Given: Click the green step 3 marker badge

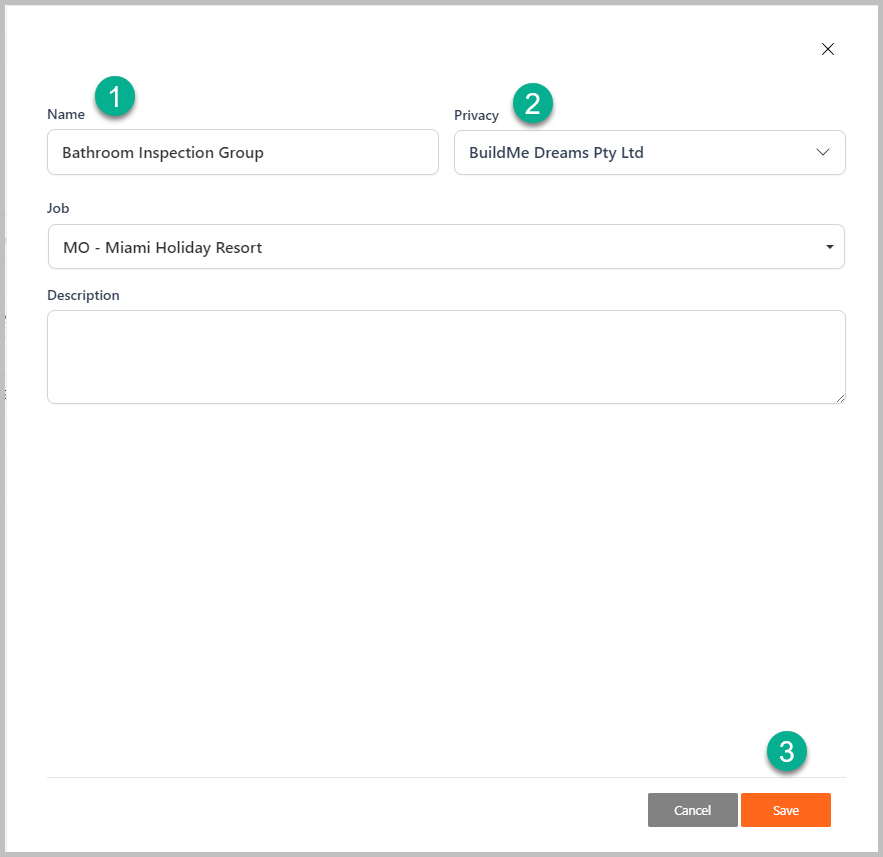Looking at the screenshot, I should (786, 752).
